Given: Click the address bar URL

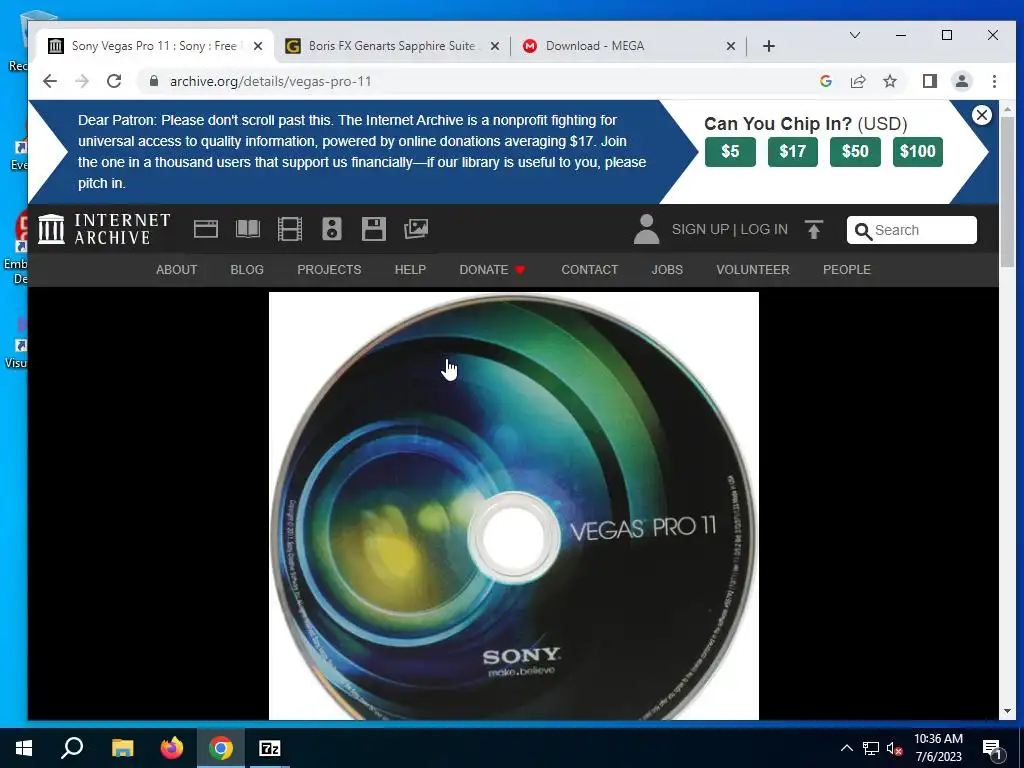Looking at the screenshot, I should (270, 81).
